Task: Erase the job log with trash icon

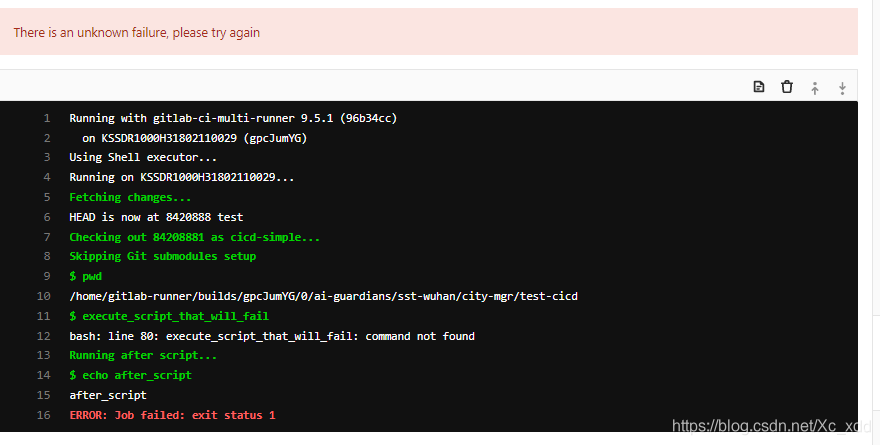Action: pos(787,86)
